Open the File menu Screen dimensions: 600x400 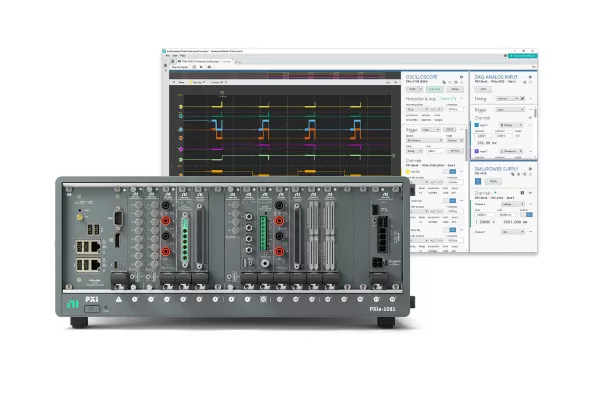166,57
